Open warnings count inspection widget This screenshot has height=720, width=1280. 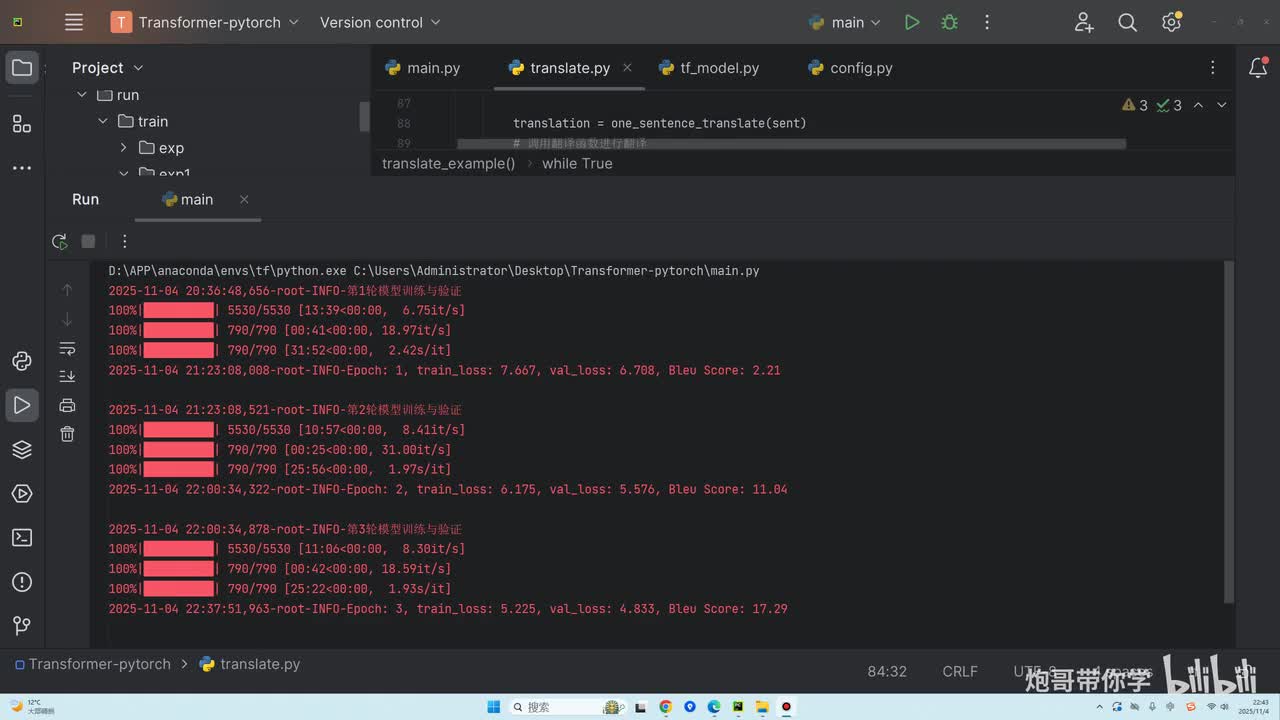tap(1135, 105)
